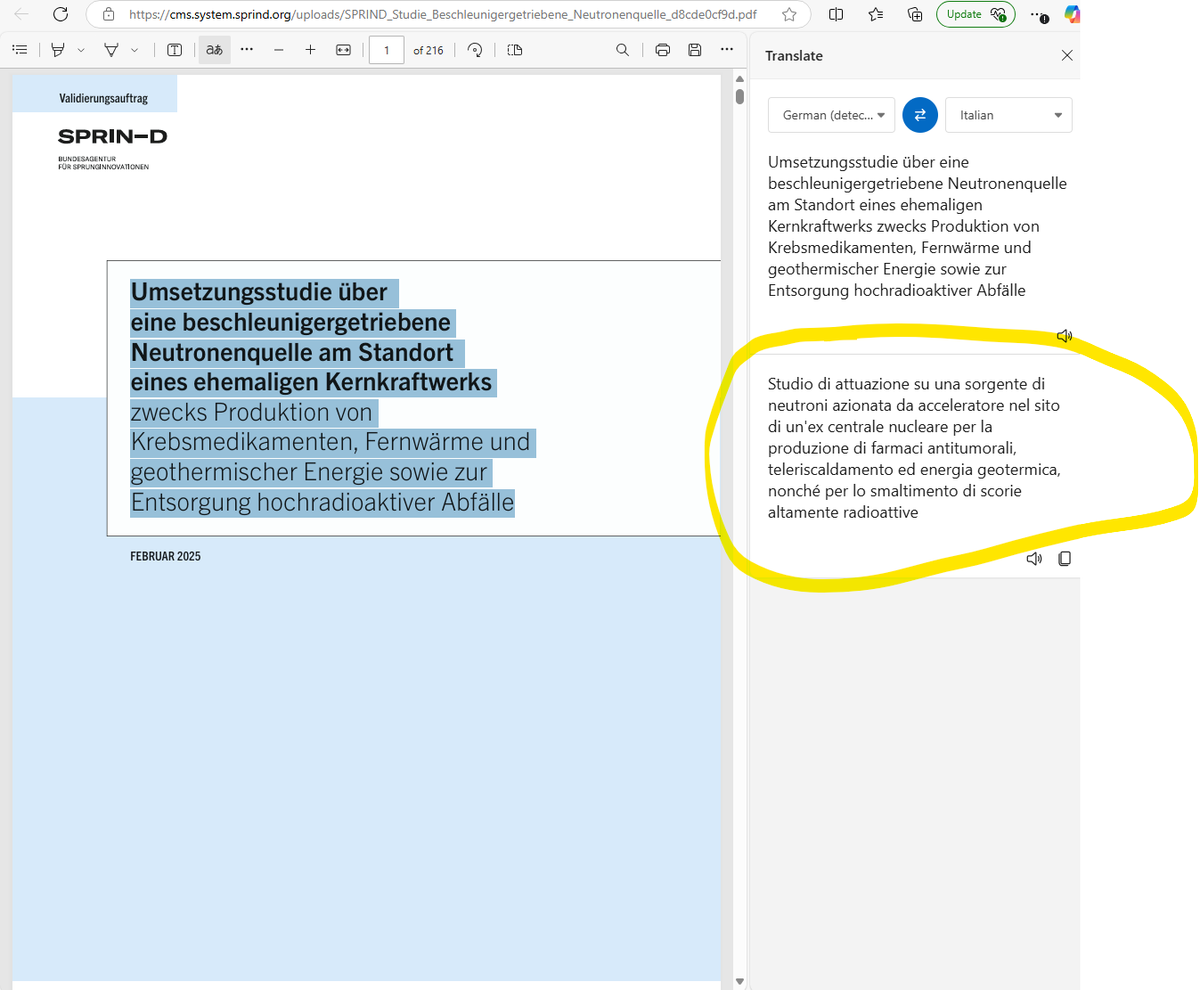Open split screen view icon
1200x990 pixels.
point(836,15)
